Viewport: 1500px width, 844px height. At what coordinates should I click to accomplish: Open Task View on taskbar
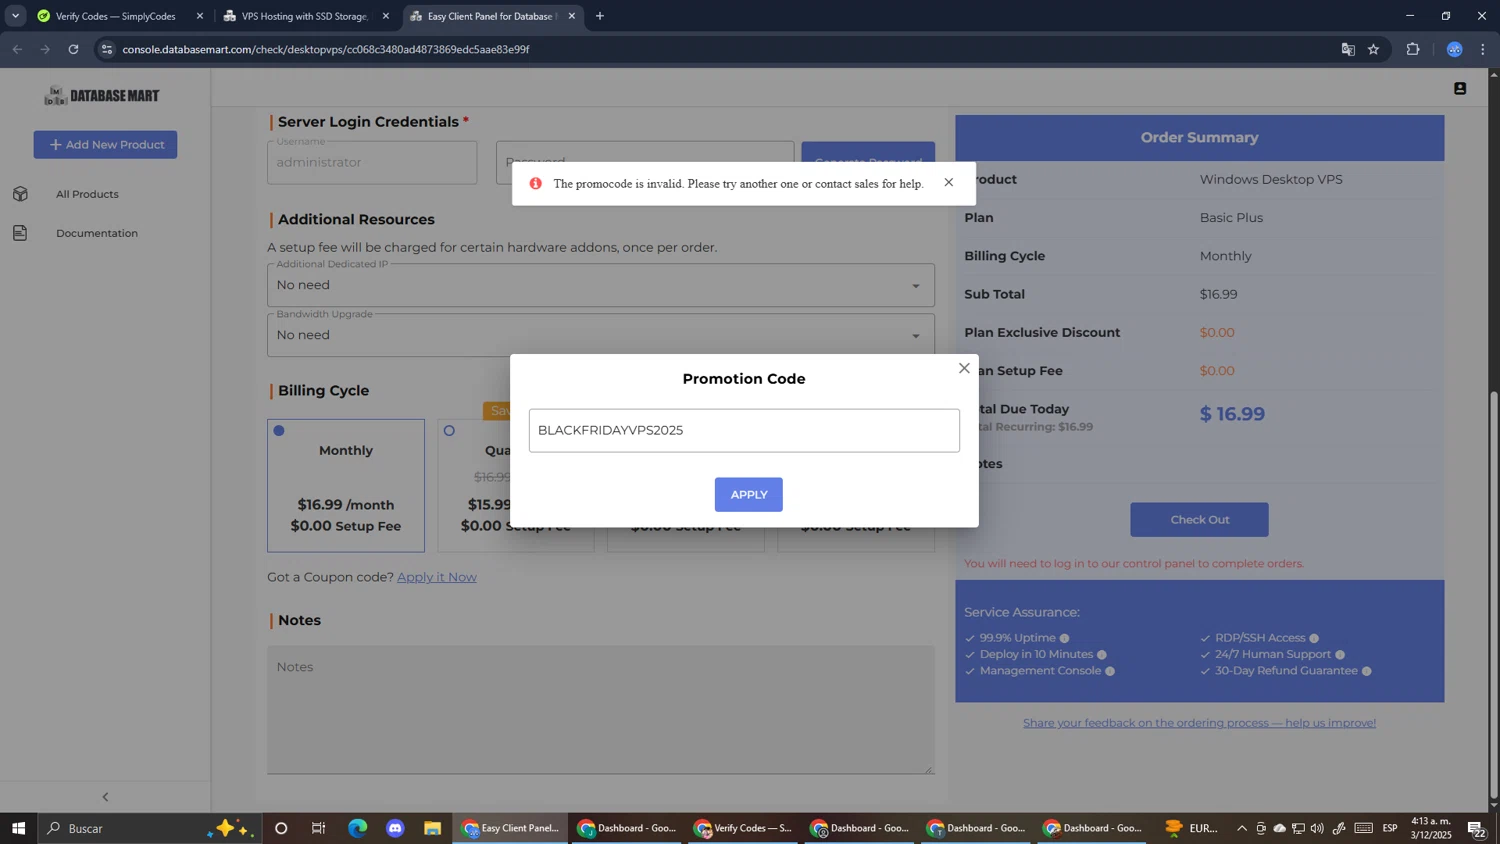319,828
